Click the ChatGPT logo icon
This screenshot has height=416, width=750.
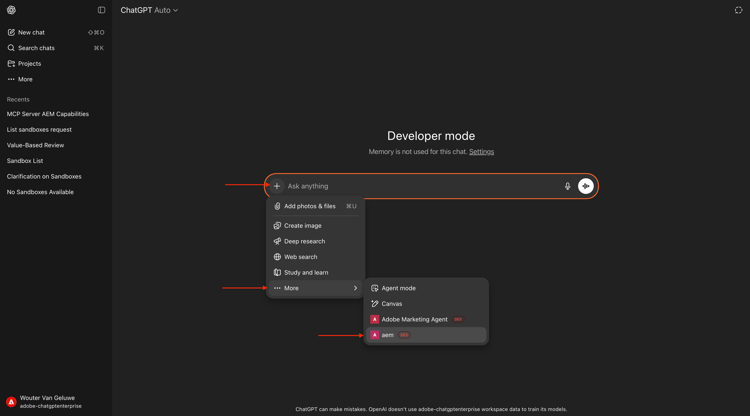coord(11,10)
